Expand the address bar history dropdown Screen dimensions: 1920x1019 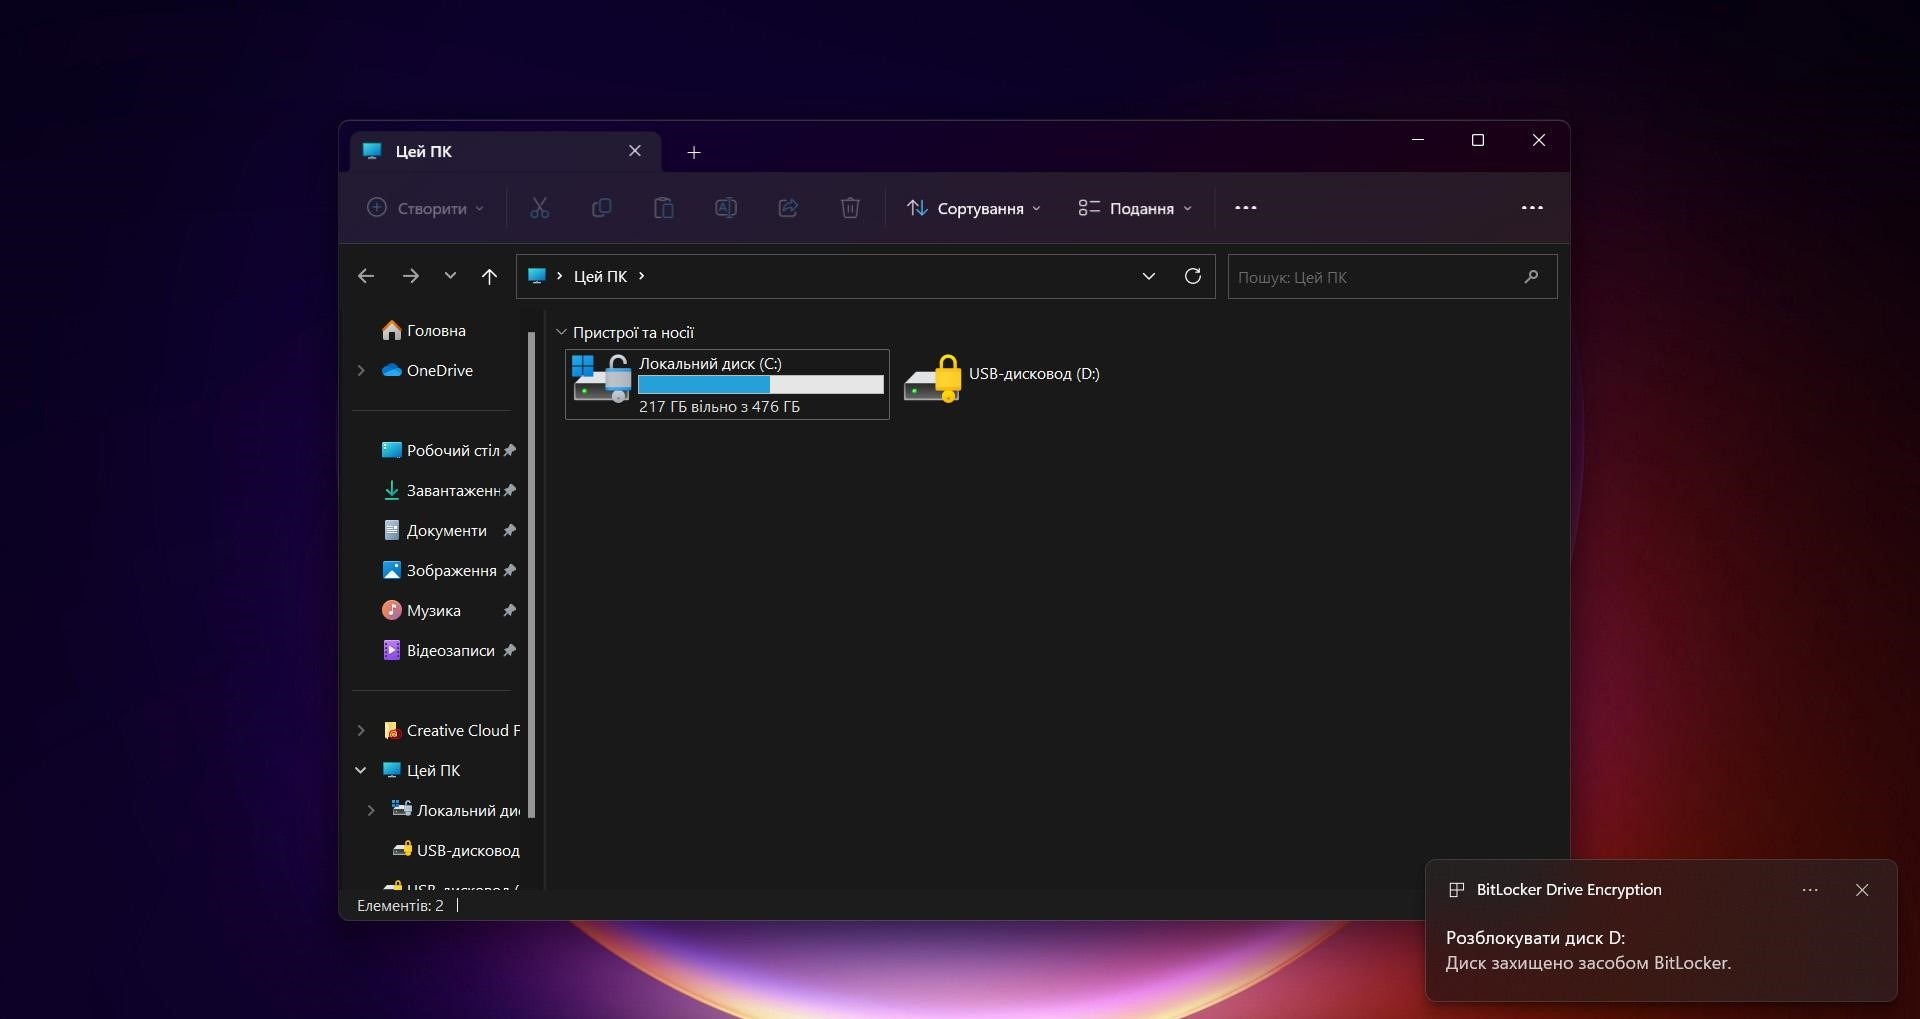point(1148,276)
